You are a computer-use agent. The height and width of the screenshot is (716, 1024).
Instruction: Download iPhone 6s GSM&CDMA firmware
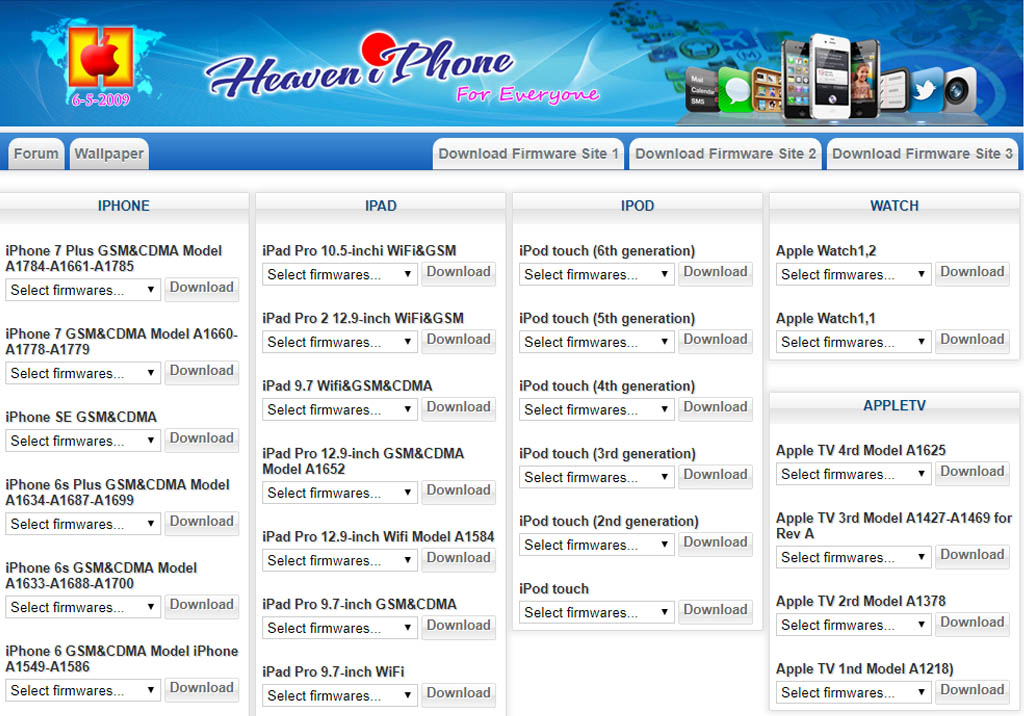[201, 605]
